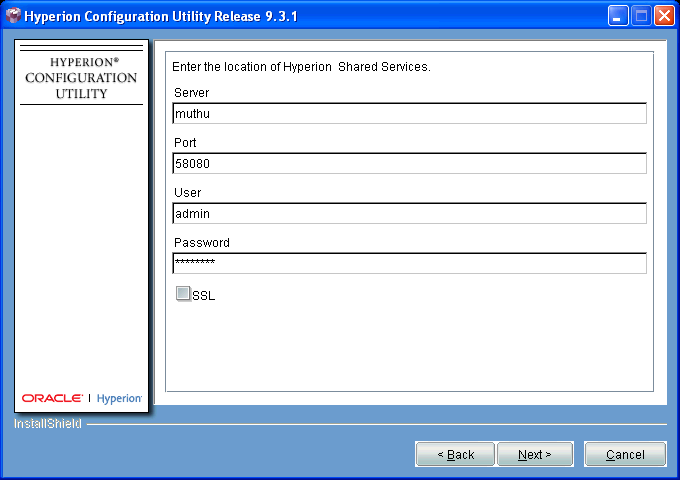Click the 'Server' field label

point(191,93)
